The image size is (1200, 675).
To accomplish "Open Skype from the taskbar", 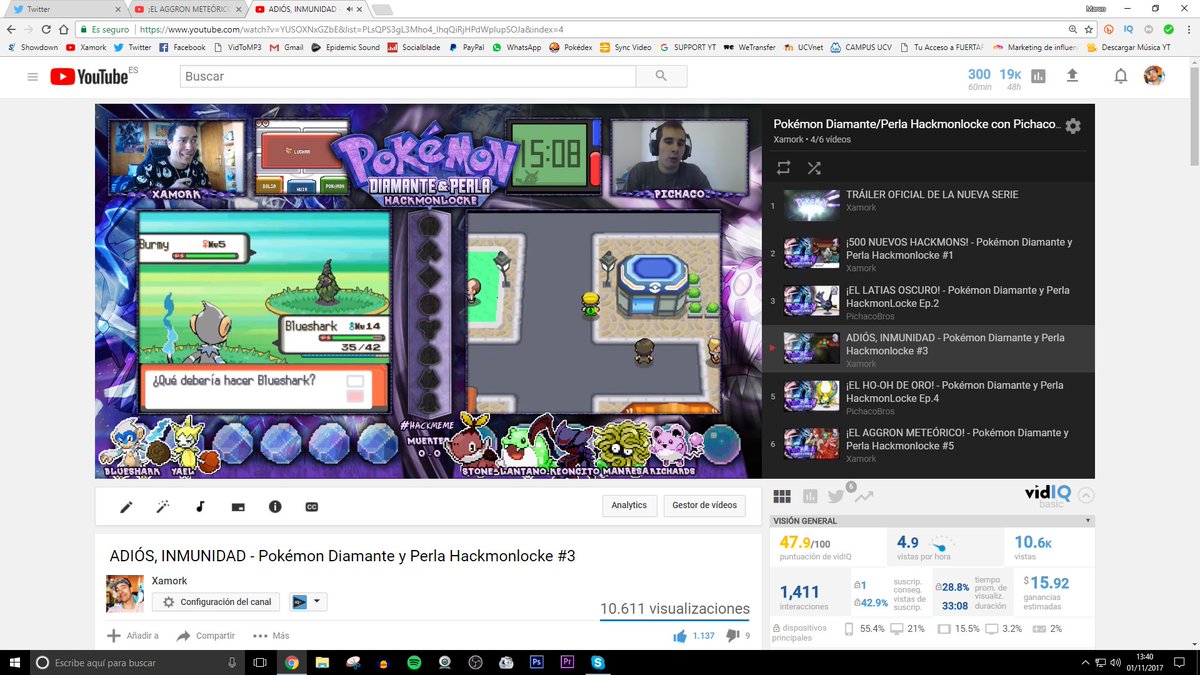I will tap(598, 662).
